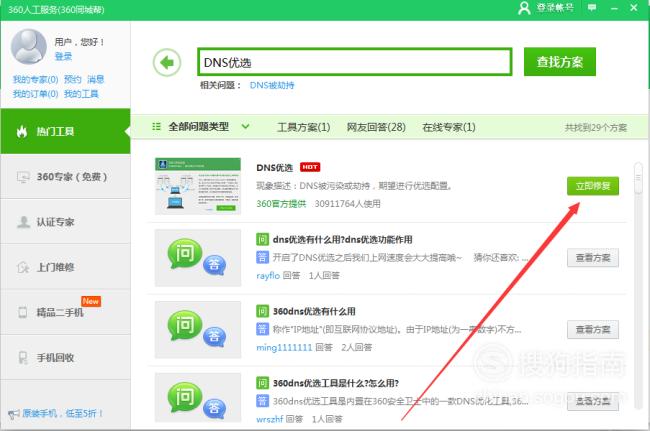Open the 预约 link
650x431 pixels.
(x=73, y=79)
